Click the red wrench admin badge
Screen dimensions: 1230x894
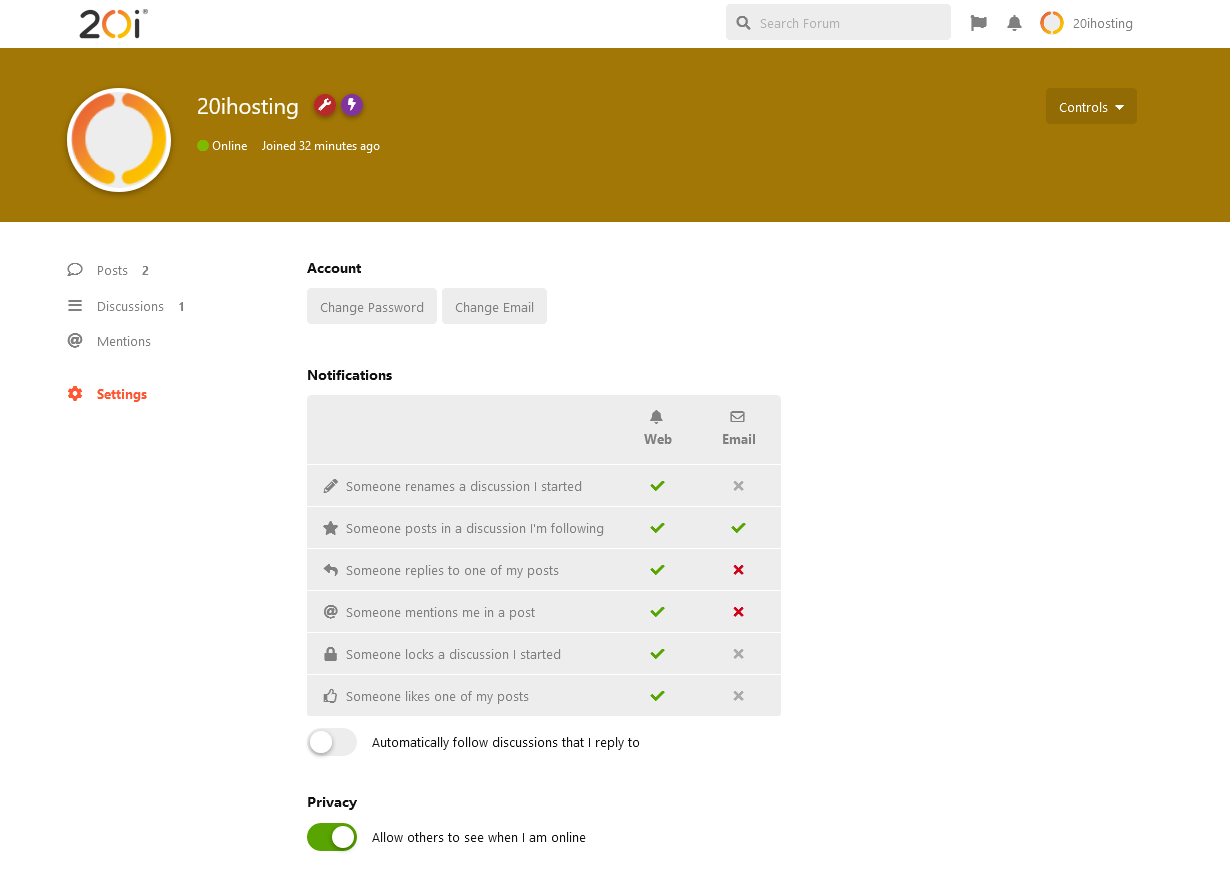[324, 105]
